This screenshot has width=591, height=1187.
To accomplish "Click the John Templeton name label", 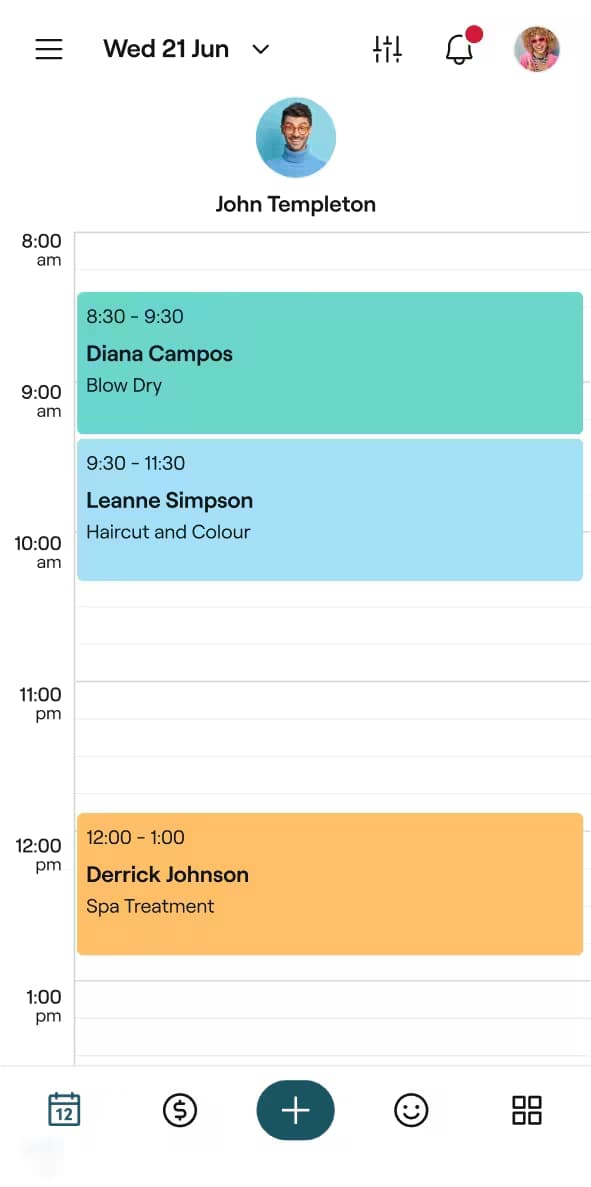I will click(295, 204).
